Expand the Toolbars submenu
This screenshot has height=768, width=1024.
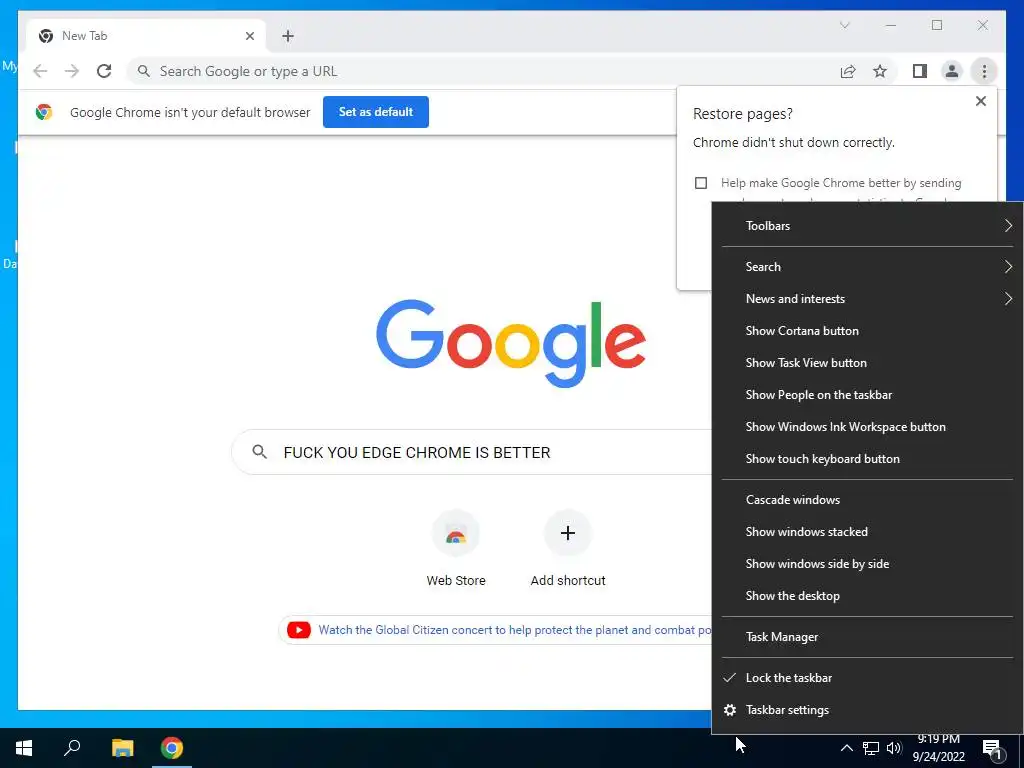point(867,225)
